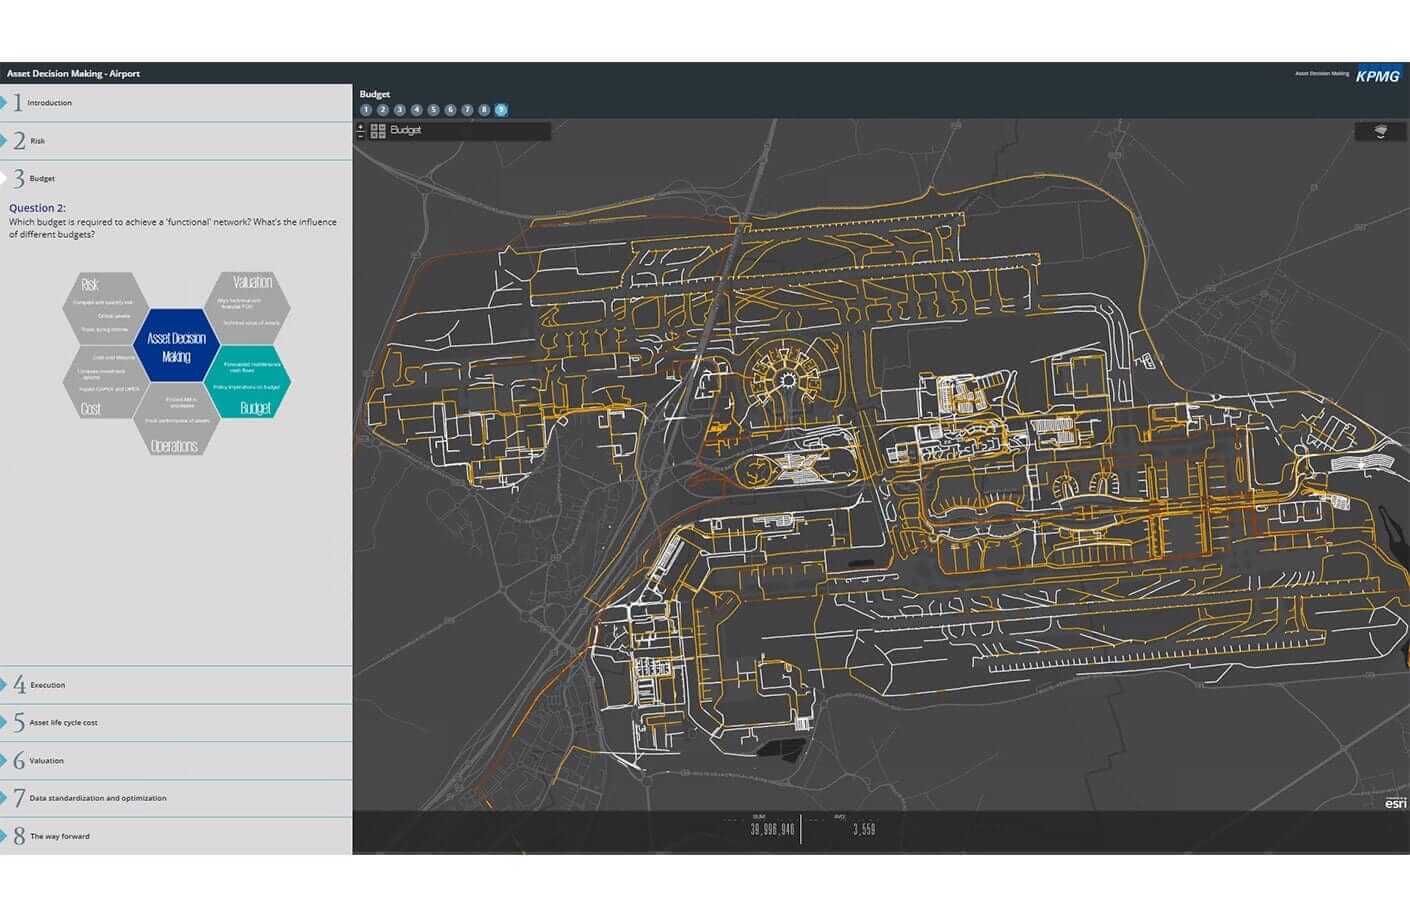
Task: Click the Risk hexagon in the diagram
Action: pyautogui.click(x=105, y=308)
